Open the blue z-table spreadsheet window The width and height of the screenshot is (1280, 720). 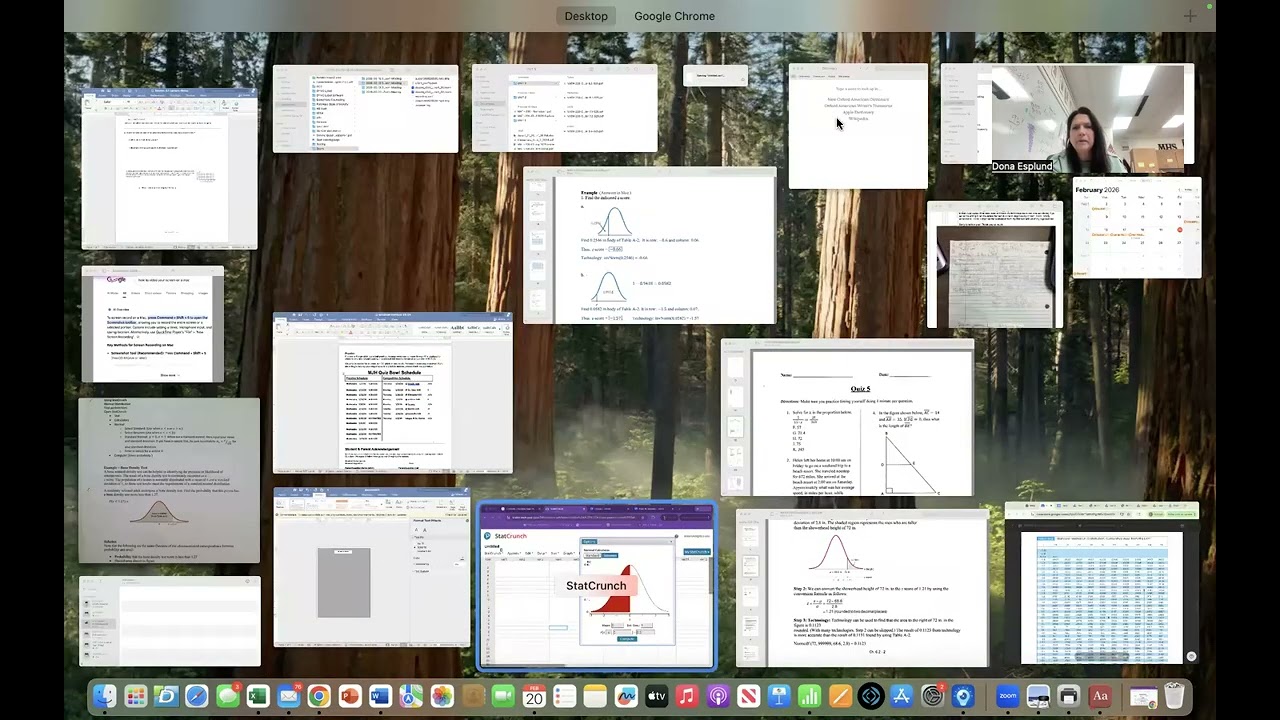point(1101,586)
